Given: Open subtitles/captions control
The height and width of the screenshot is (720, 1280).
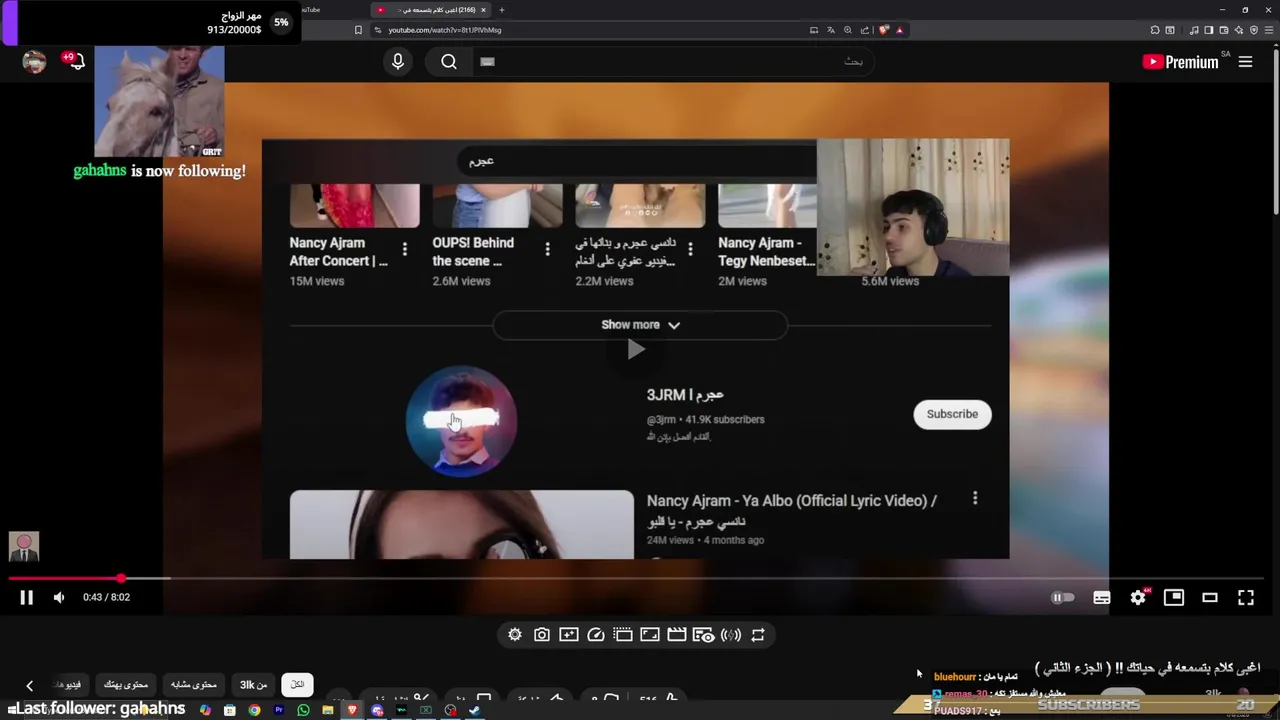Looking at the screenshot, I should click(1101, 597).
